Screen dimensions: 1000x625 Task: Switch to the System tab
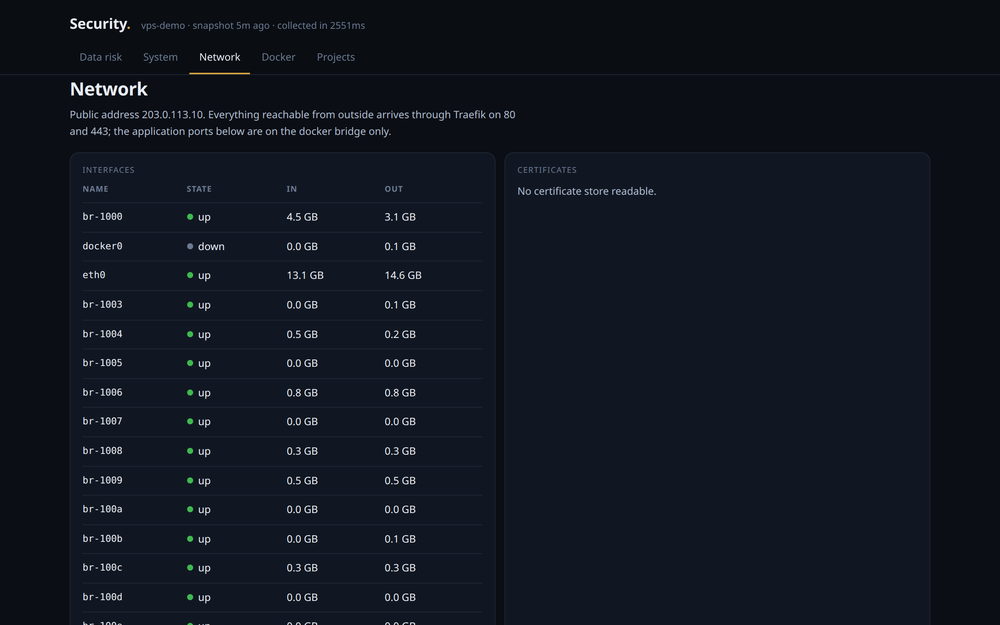tap(160, 57)
